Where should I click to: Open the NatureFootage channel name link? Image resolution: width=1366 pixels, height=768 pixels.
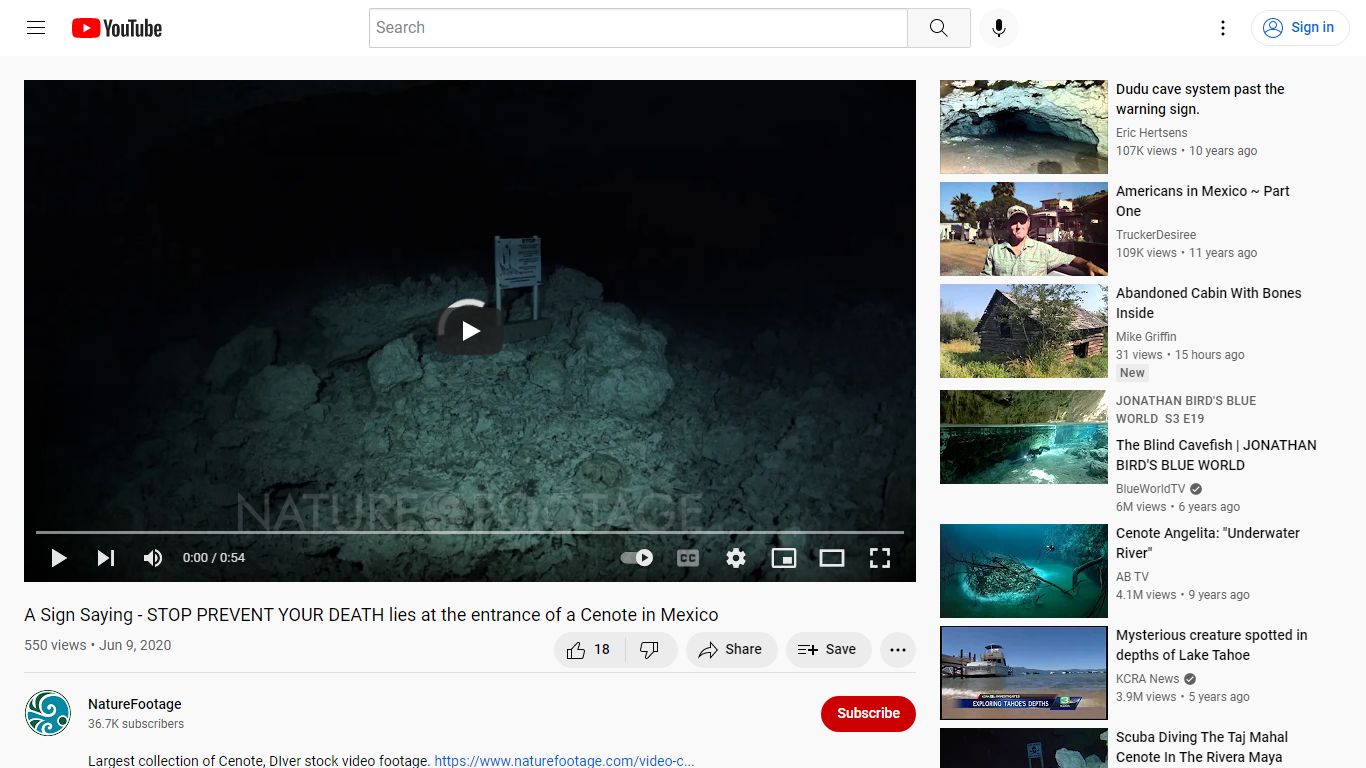tap(135, 704)
